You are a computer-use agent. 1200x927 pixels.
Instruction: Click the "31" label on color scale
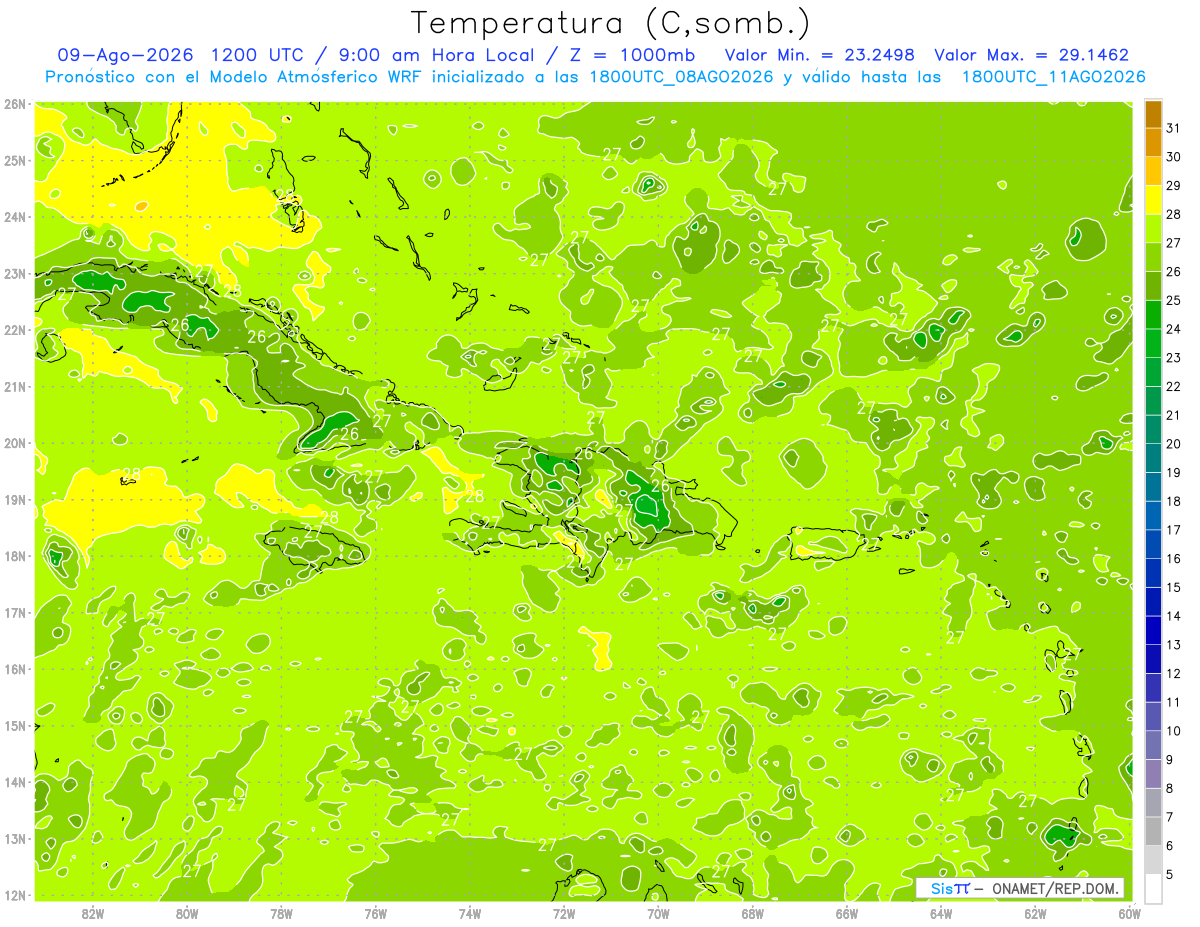[1174, 128]
